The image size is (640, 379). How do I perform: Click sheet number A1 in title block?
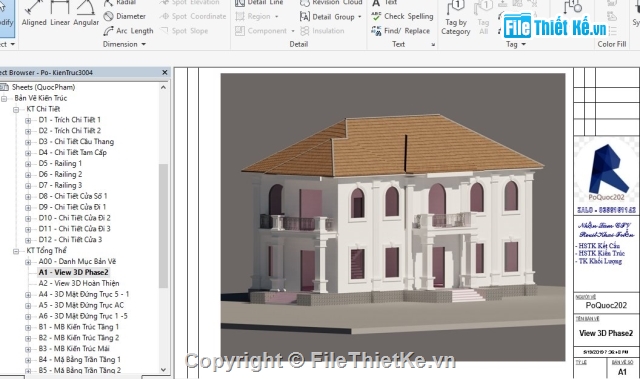[x=622, y=372]
